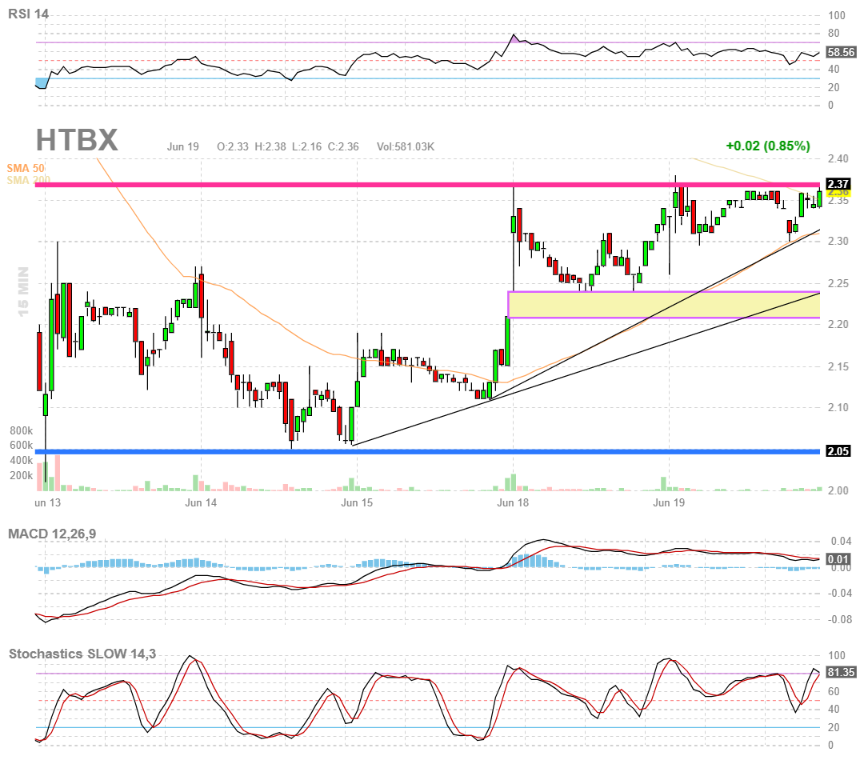Screen dimensions: 865x760
Task: Click the 2.37 price axis badge
Action: point(838,184)
